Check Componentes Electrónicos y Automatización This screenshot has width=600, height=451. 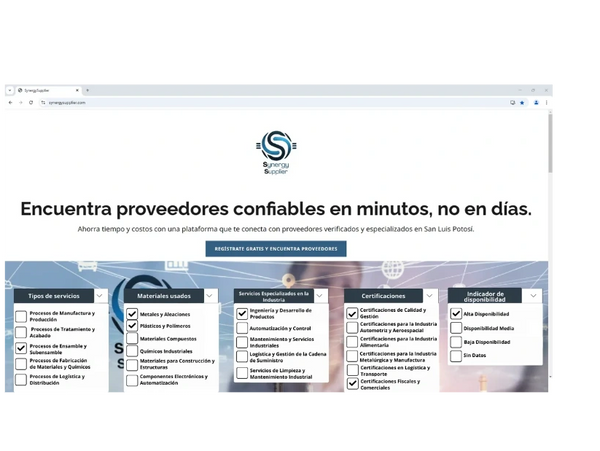[x=132, y=380]
